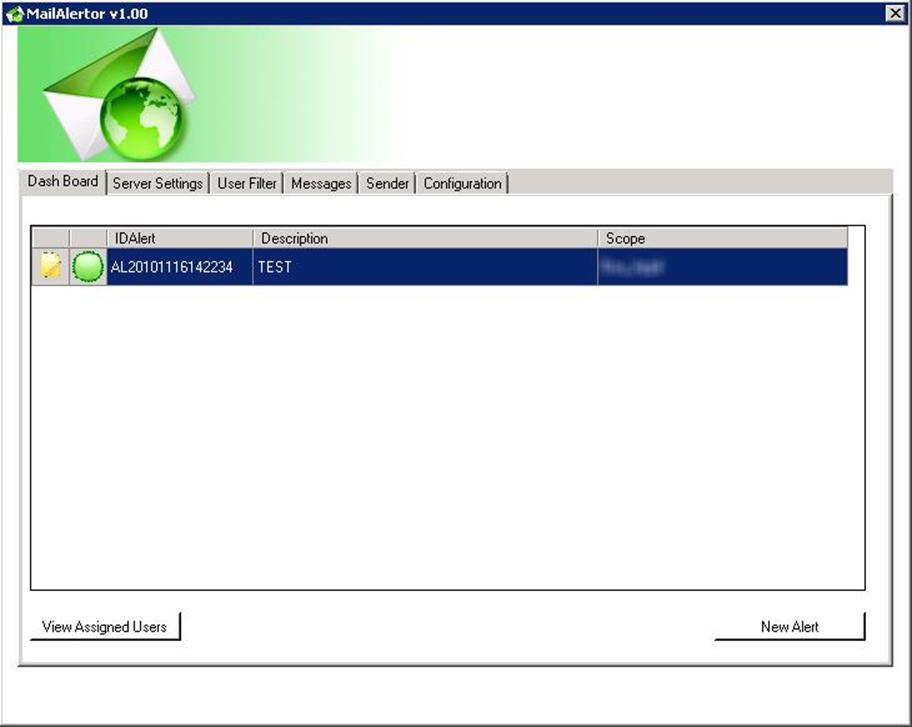The width and height of the screenshot is (912, 727).
Task: Switch to the Configuration tab
Action: coord(462,184)
